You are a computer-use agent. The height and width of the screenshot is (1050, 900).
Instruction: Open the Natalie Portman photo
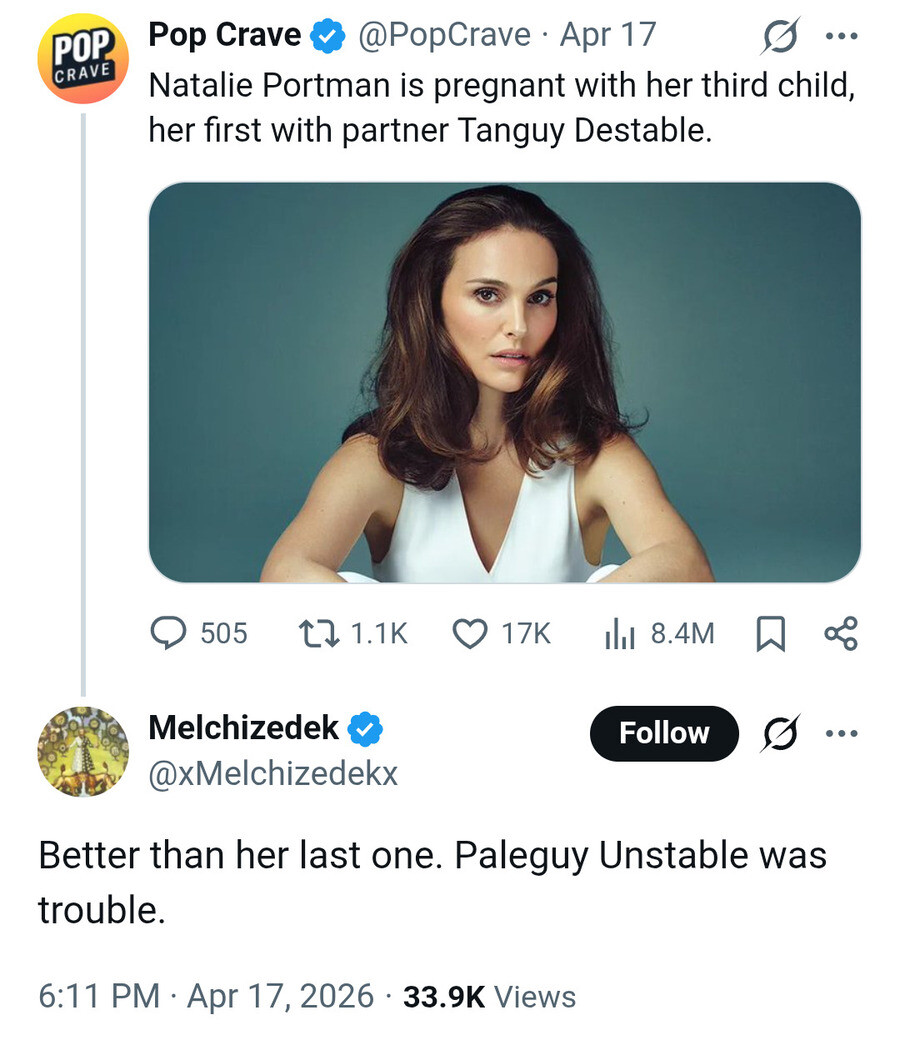(x=504, y=382)
